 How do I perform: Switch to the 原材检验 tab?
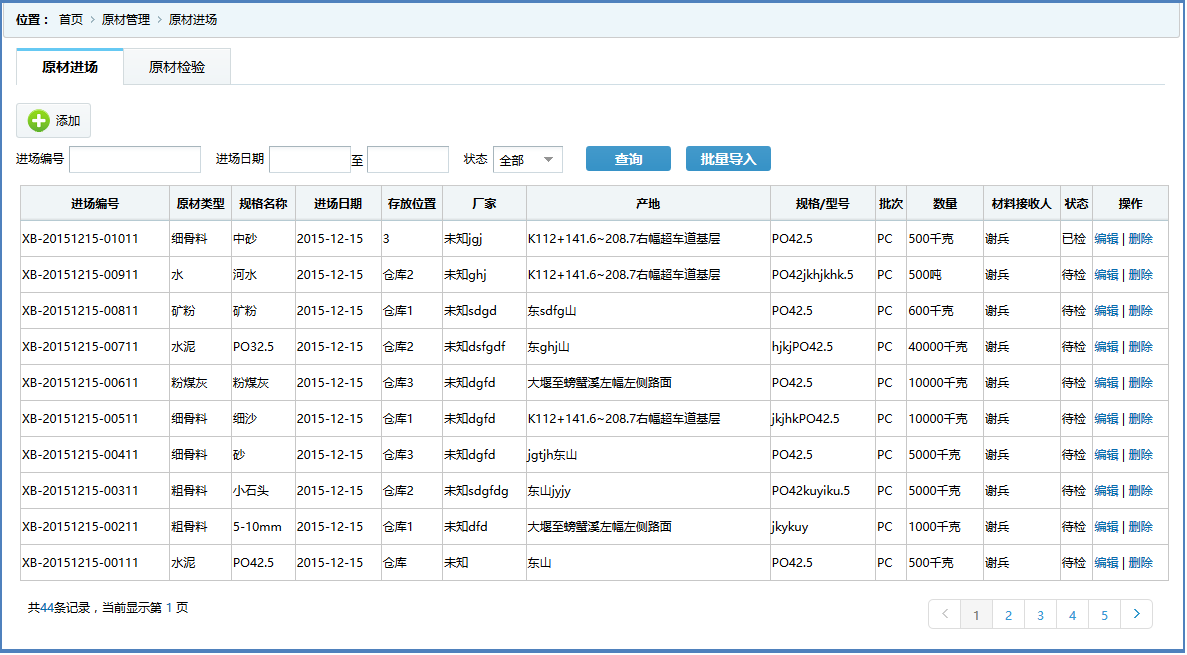177,67
